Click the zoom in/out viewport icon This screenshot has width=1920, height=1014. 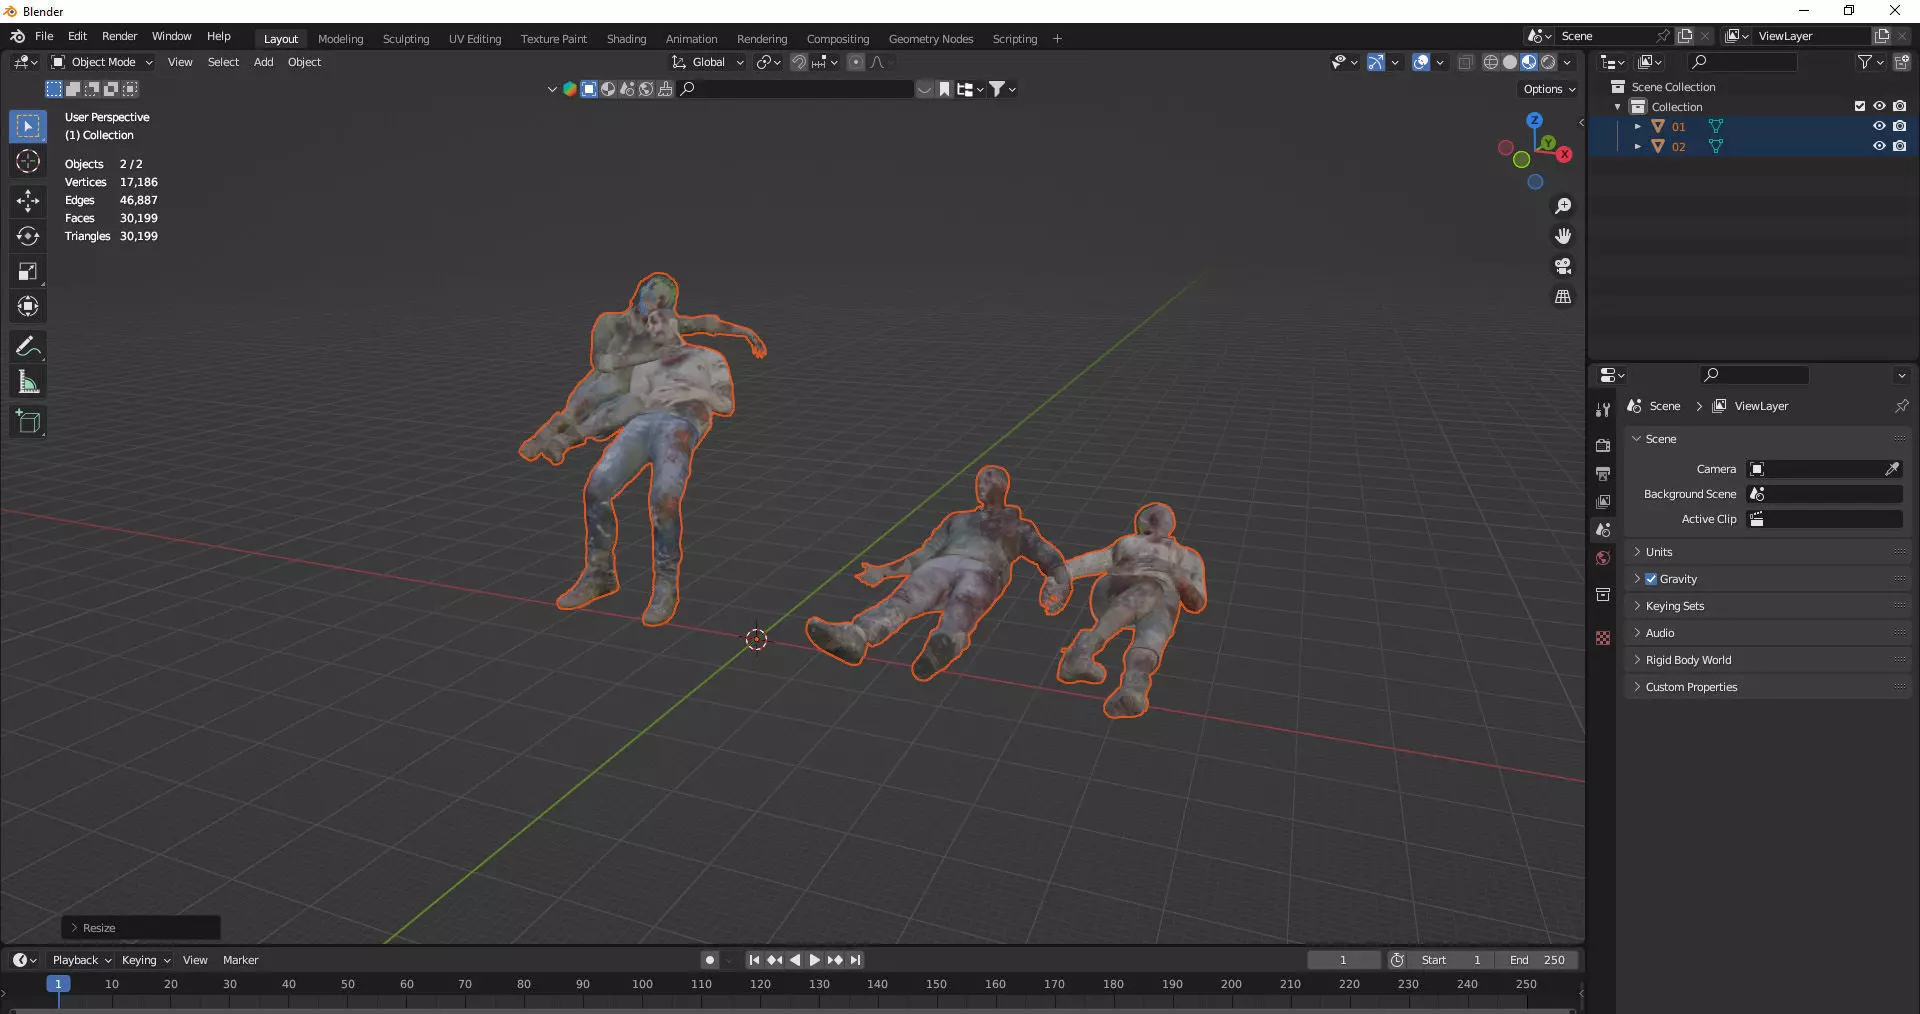(x=1562, y=206)
